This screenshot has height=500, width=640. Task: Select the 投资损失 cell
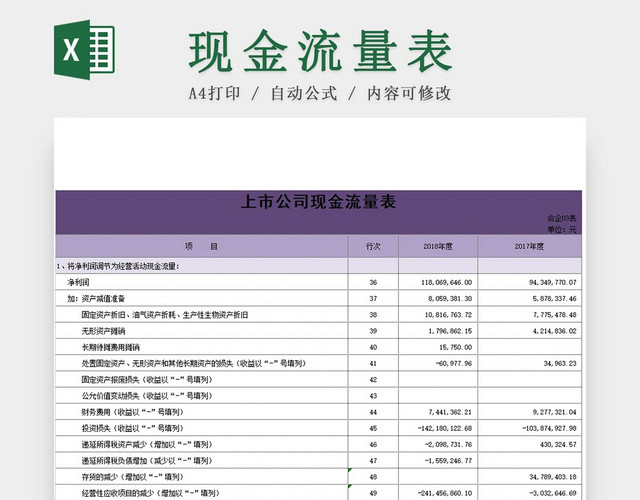point(202,428)
